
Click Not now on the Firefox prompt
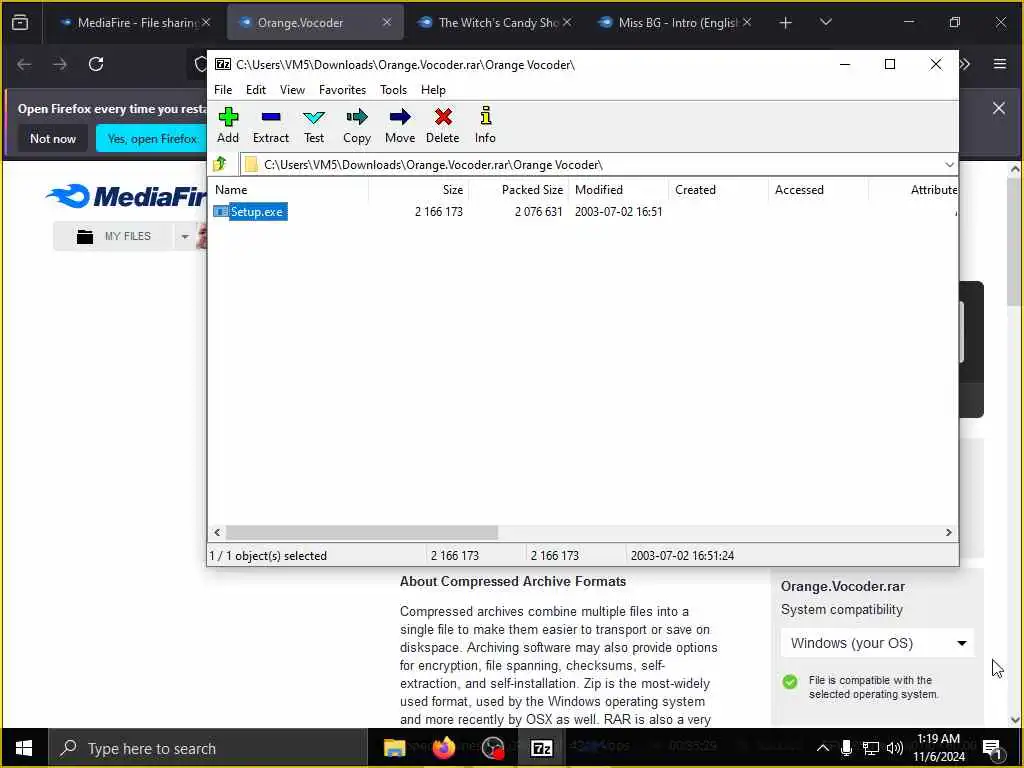point(53,138)
